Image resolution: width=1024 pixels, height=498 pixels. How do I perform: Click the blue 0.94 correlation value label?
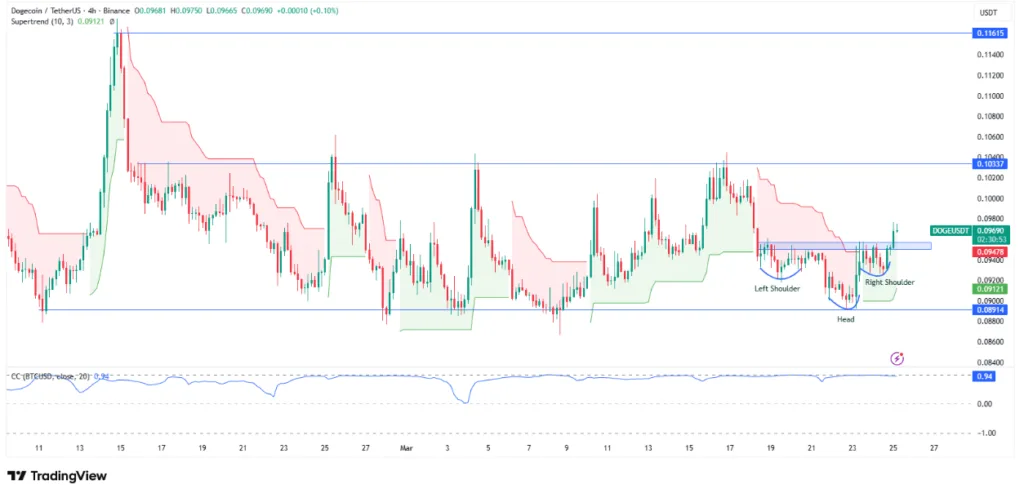point(982,377)
